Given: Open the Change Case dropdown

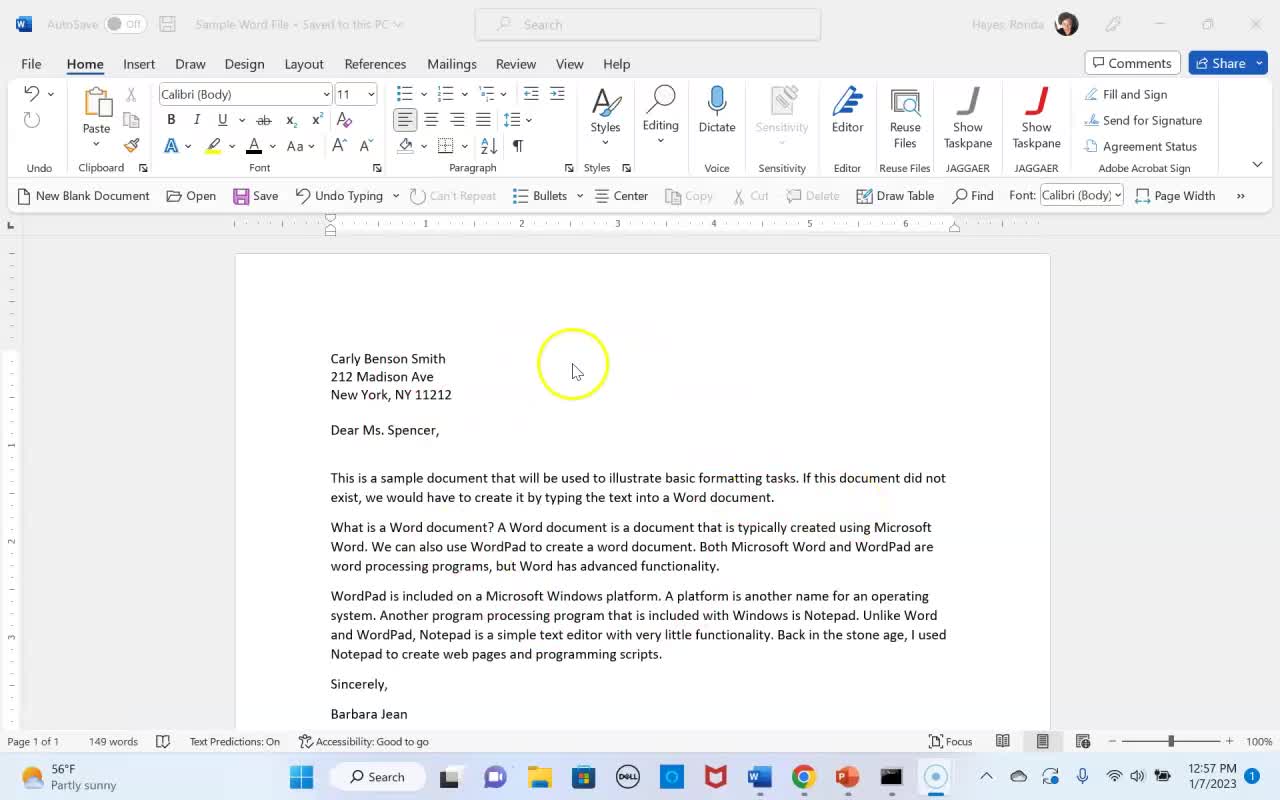Looking at the screenshot, I should coord(300,146).
